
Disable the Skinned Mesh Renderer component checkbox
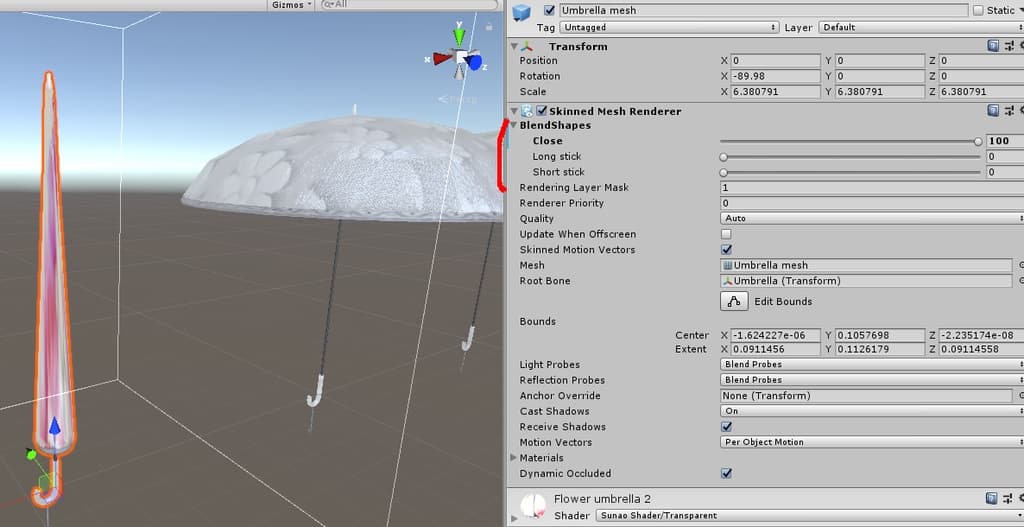point(542,111)
